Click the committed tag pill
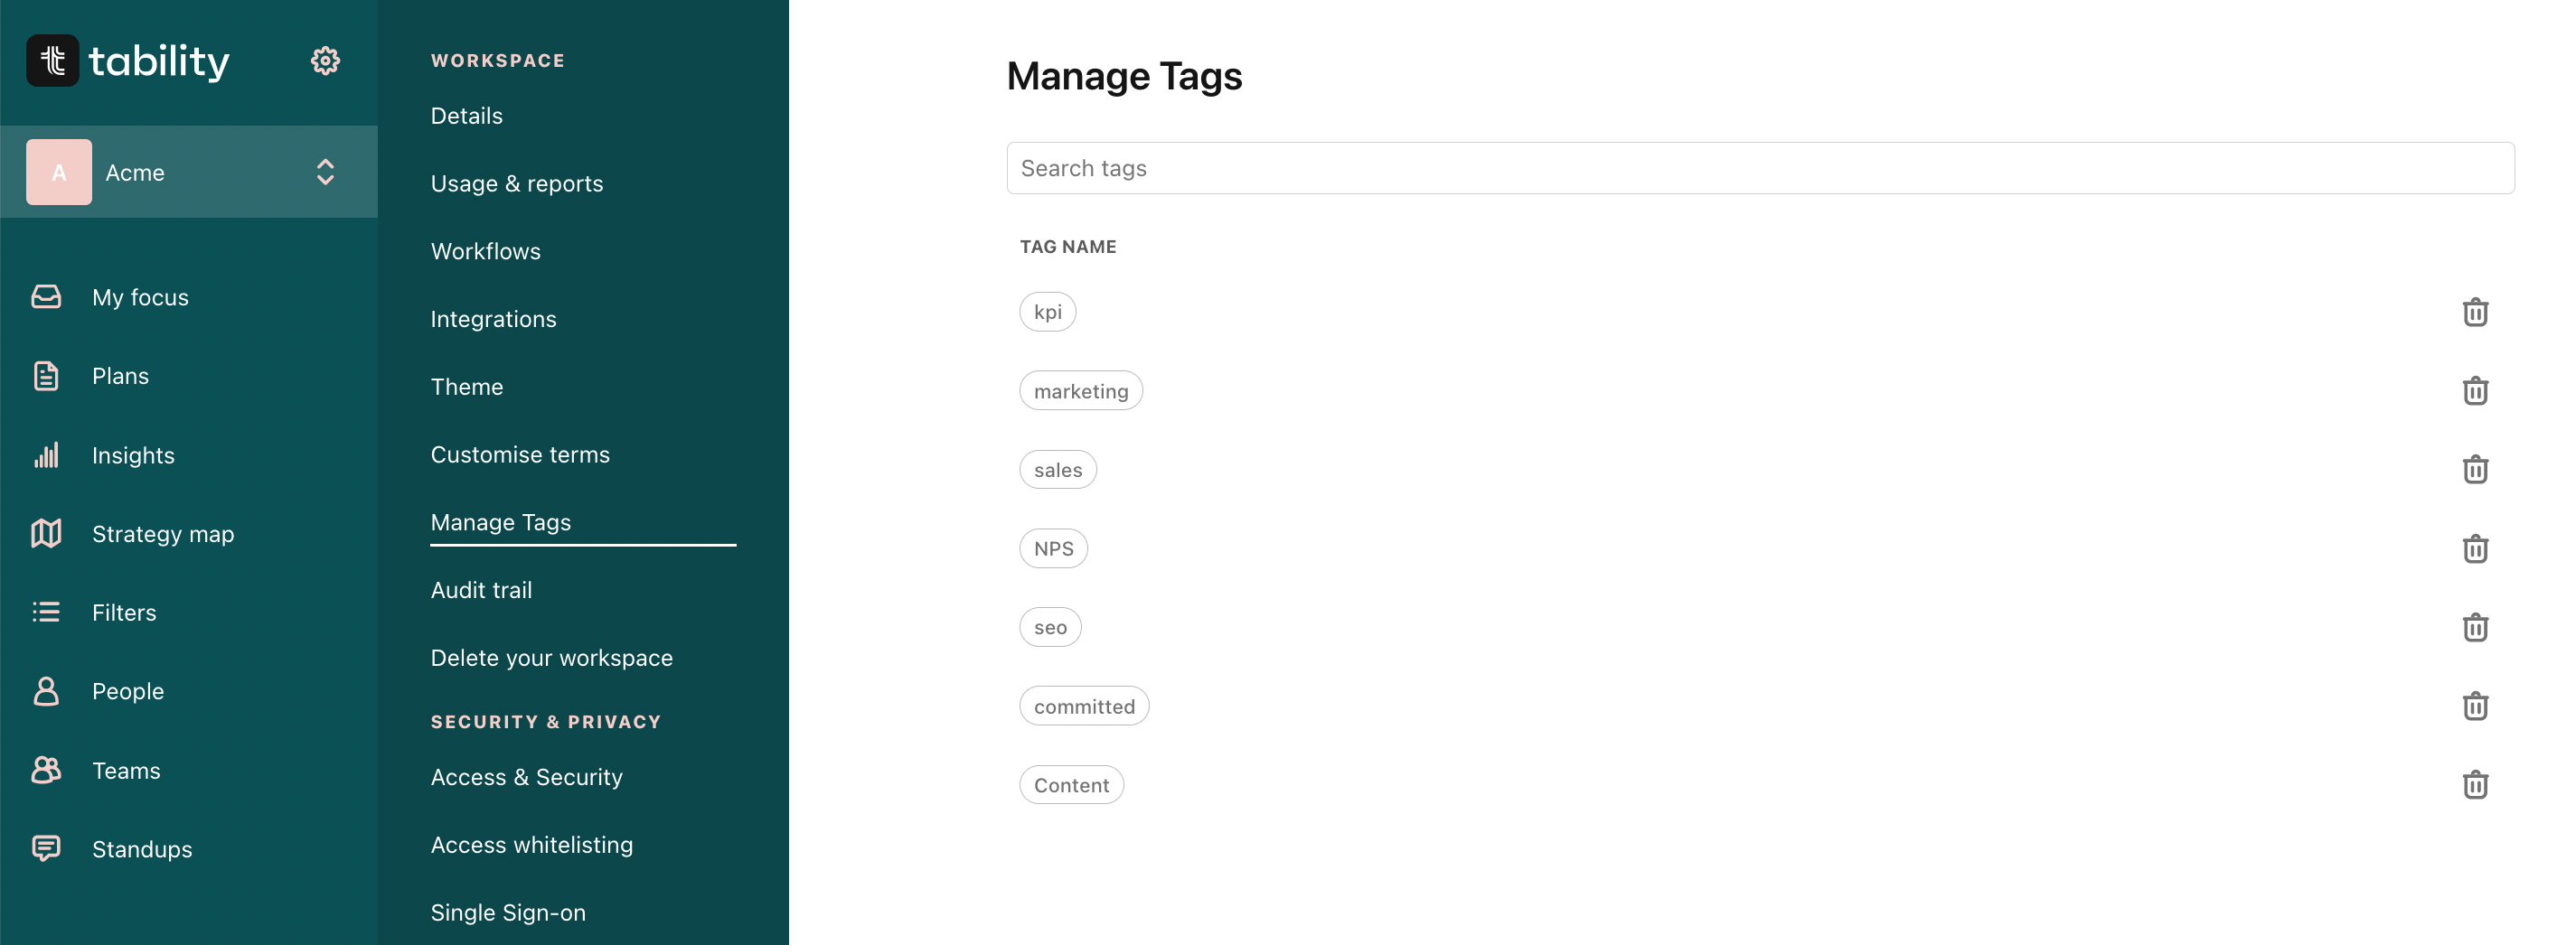 pos(1084,707)
